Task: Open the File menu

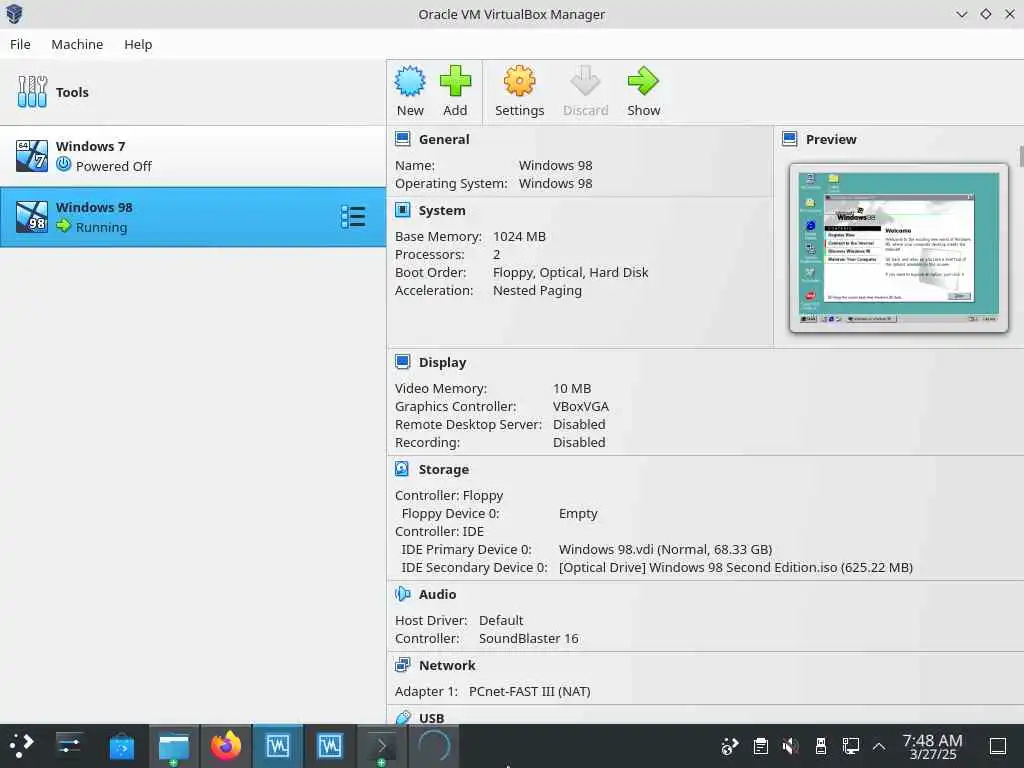Action: 20,44
